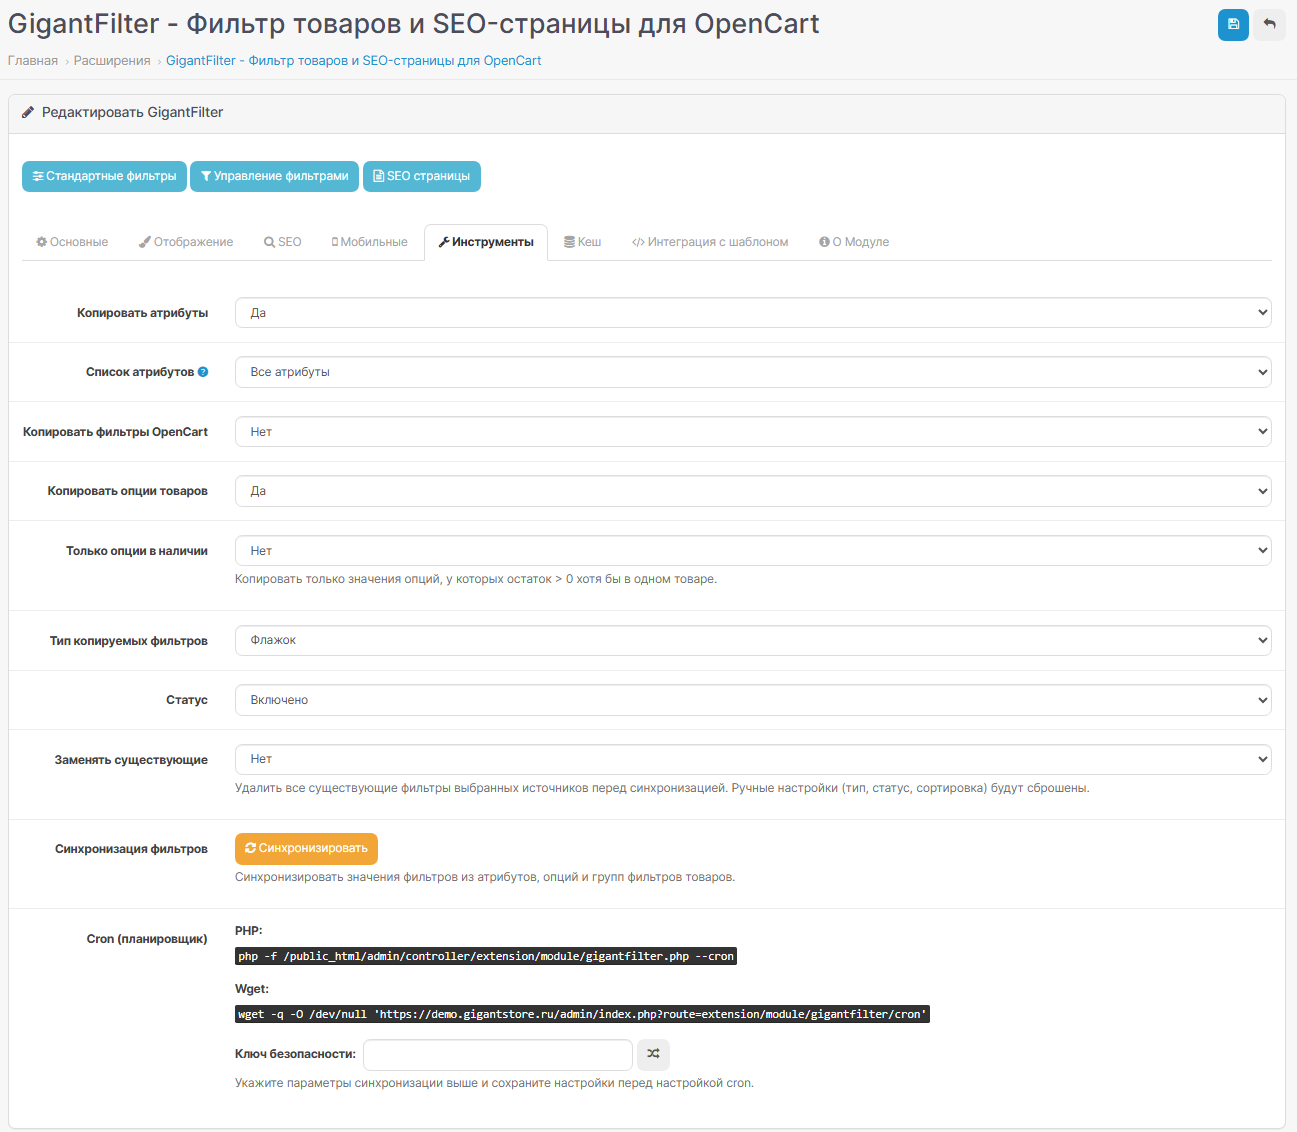
Task: Open Копировать опции товаров dropdown
Action: 753,491
